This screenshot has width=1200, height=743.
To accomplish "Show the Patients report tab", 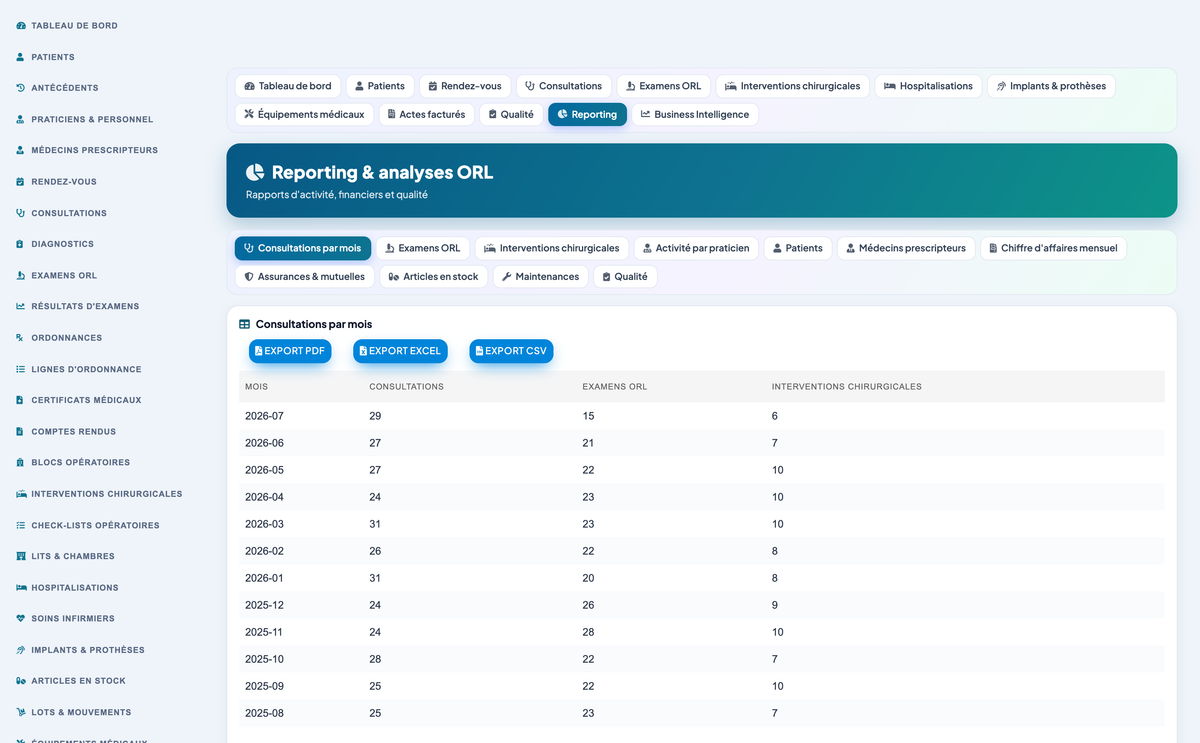I will click(798, 248).
